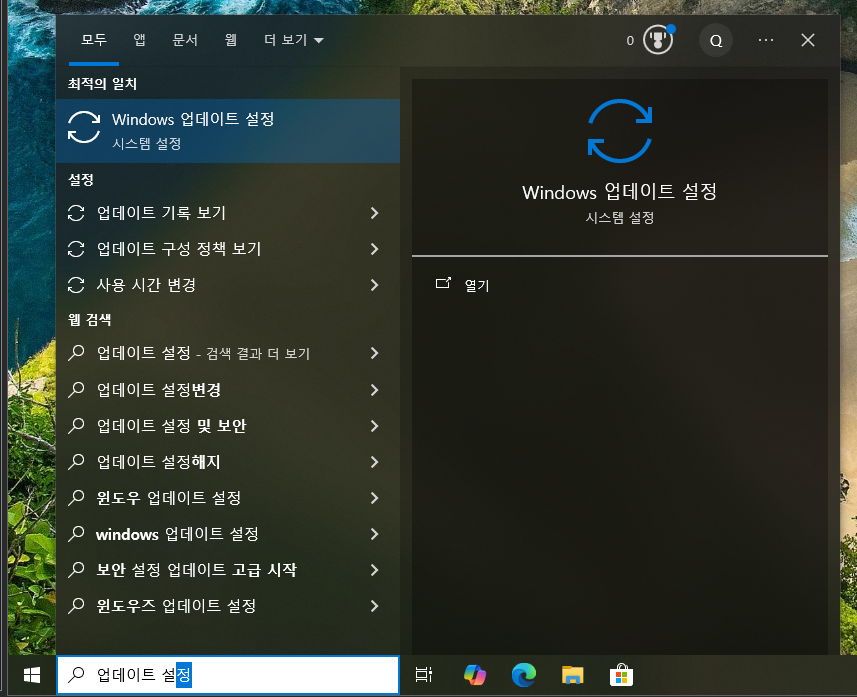Expand arrow for 사용 시간 변경

tap(374, 285)
